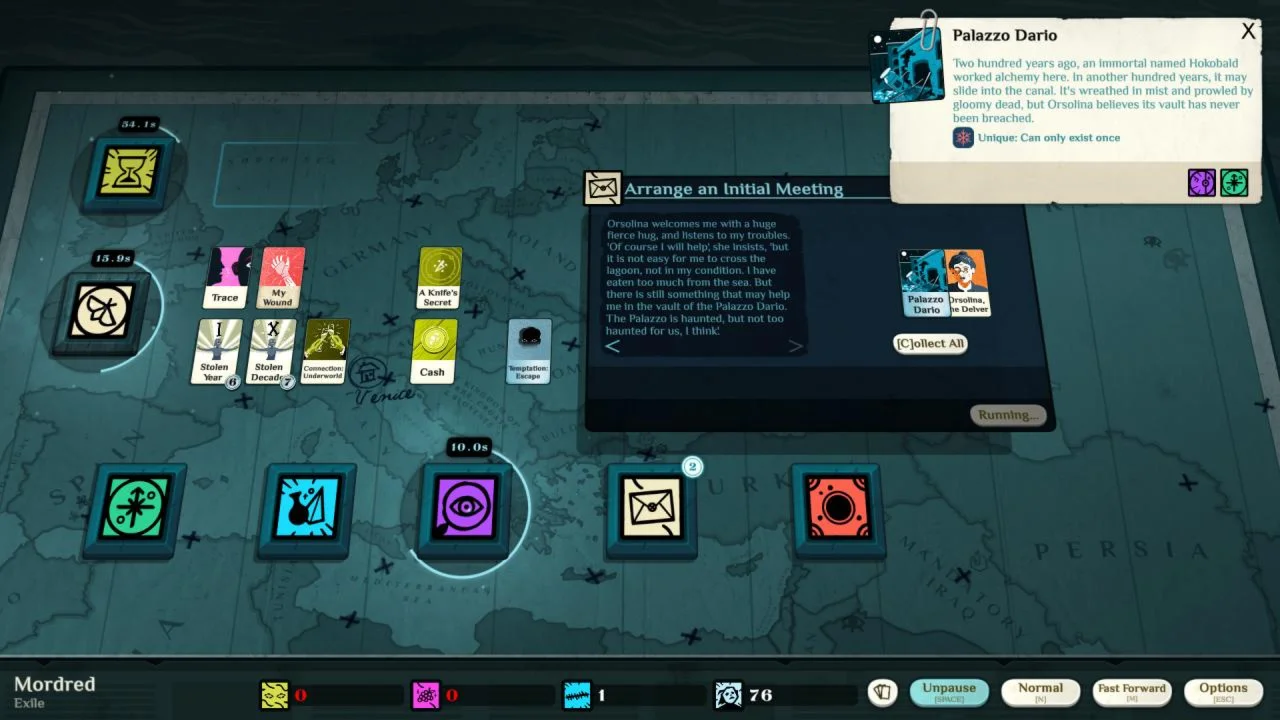The height and width of the screenshot is (720, 1280).
Task: Click the Palazzo Dario artwork in the details panel
Action: (908, 65)
